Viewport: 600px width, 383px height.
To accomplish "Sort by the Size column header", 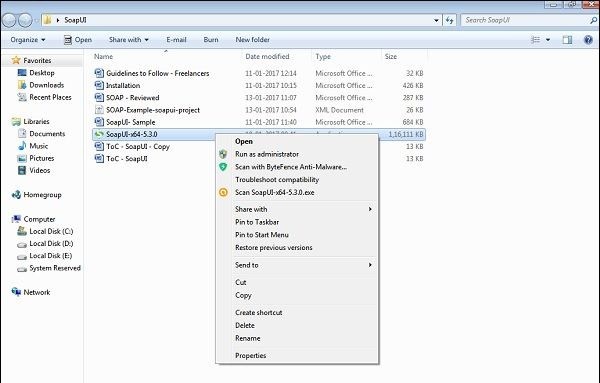I will [391, 57].
